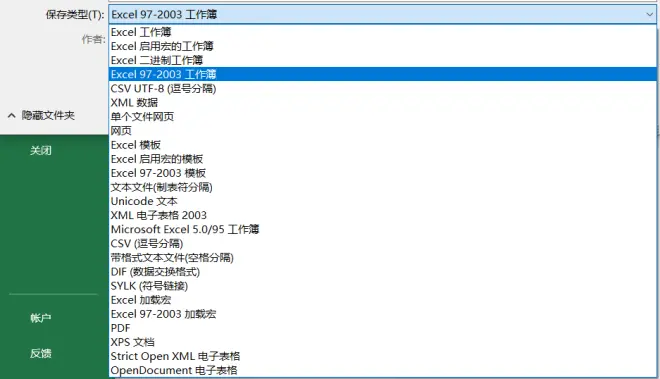
Task: Choose XML 电子表格 2003 format
Action: point(383,216)
